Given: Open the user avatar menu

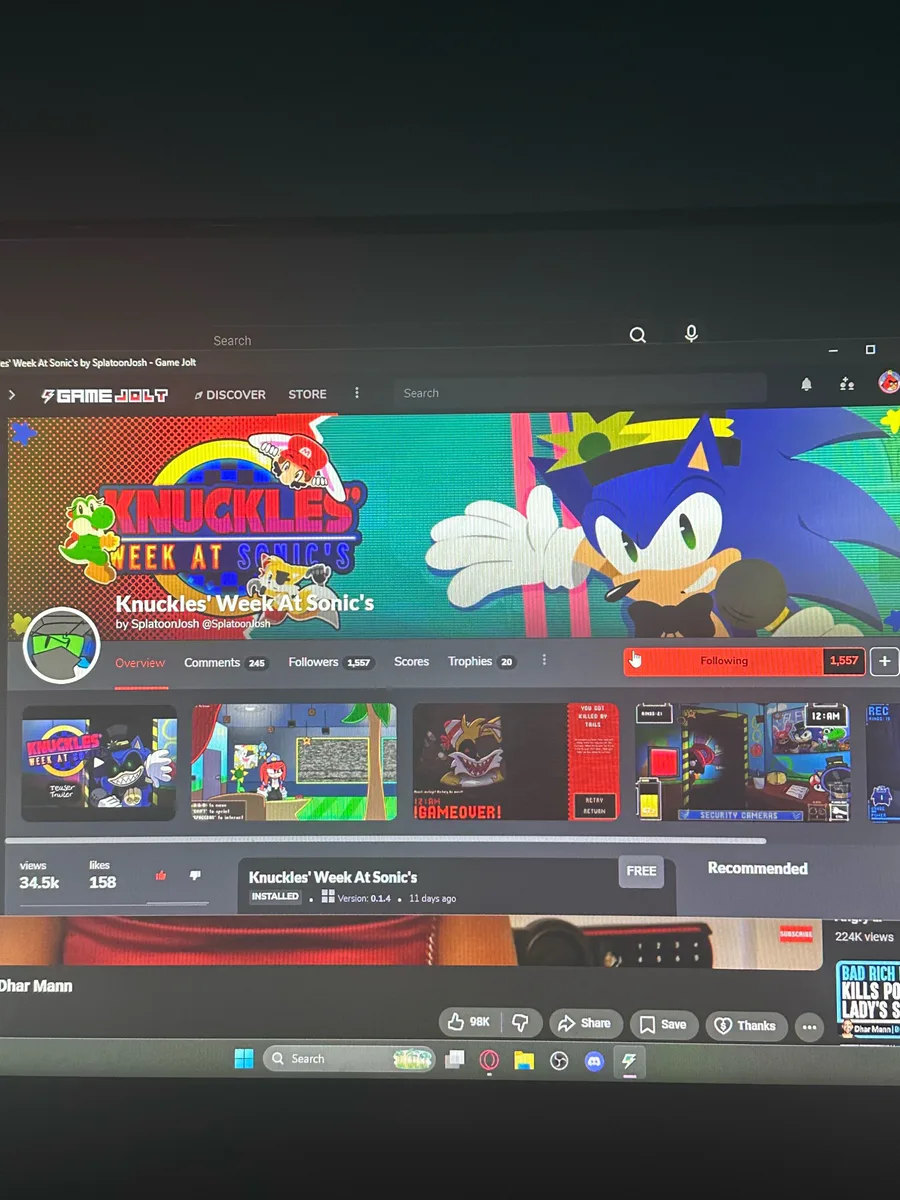Looking at the screenshot, I should 888,382.
